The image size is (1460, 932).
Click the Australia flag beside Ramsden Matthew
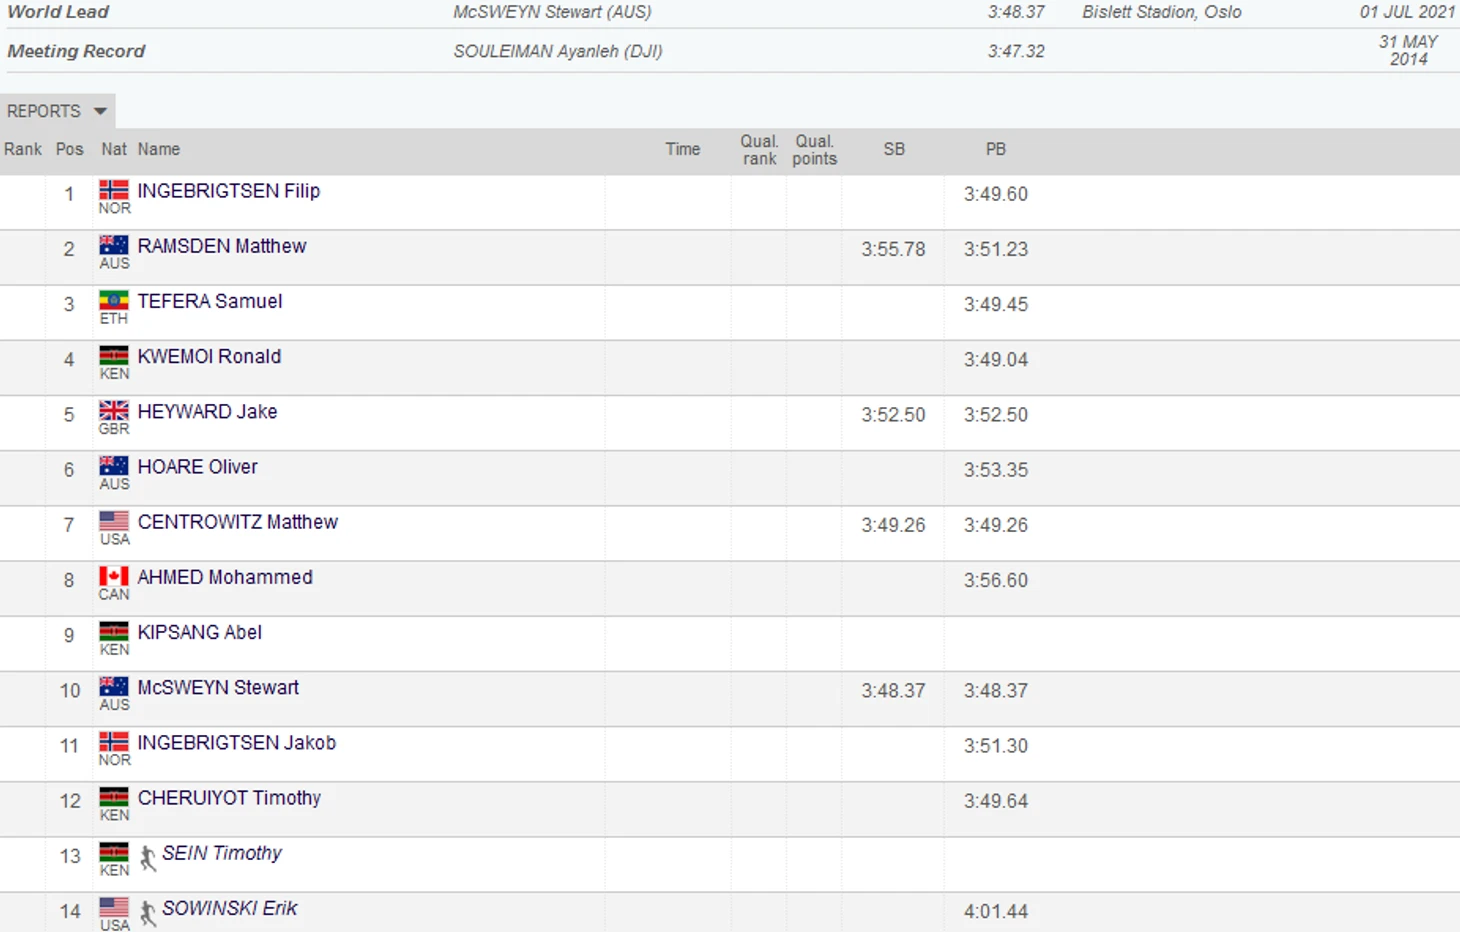coord(113,245)
